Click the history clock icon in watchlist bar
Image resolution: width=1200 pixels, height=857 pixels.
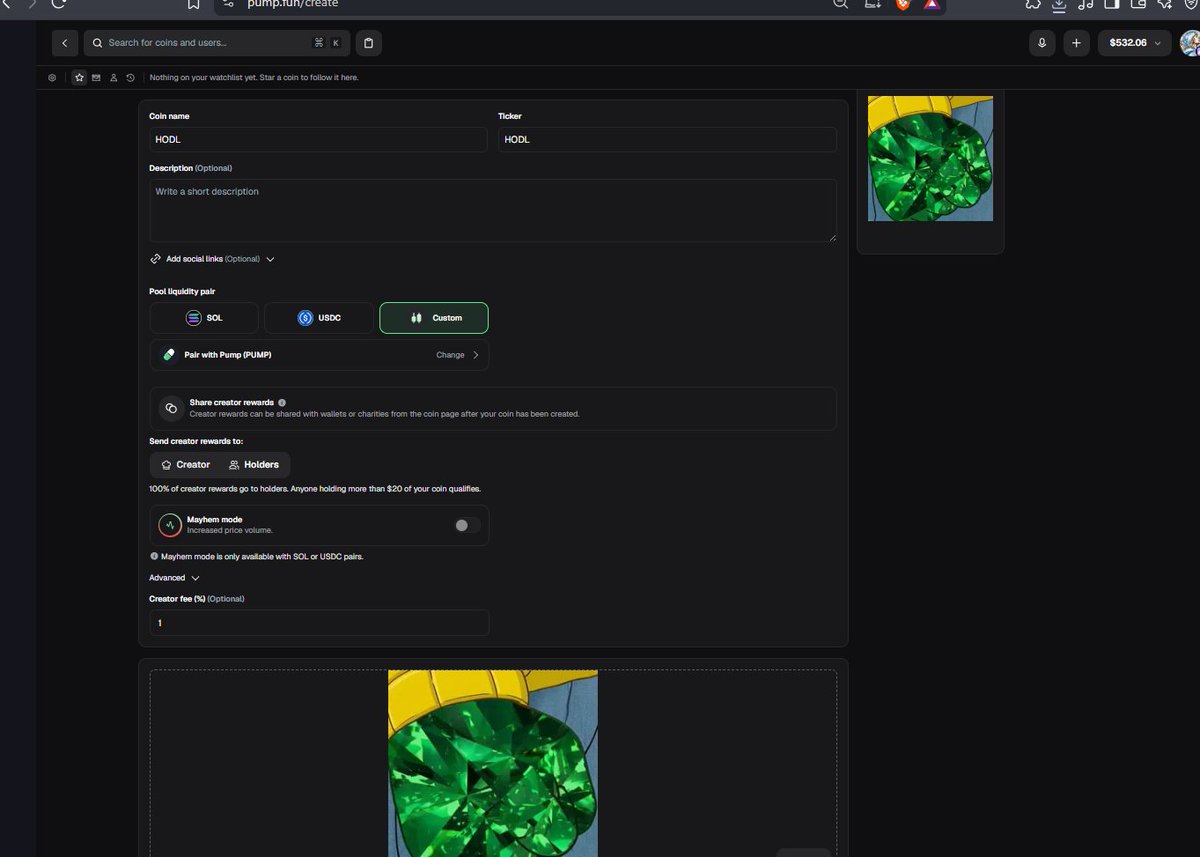131,77
